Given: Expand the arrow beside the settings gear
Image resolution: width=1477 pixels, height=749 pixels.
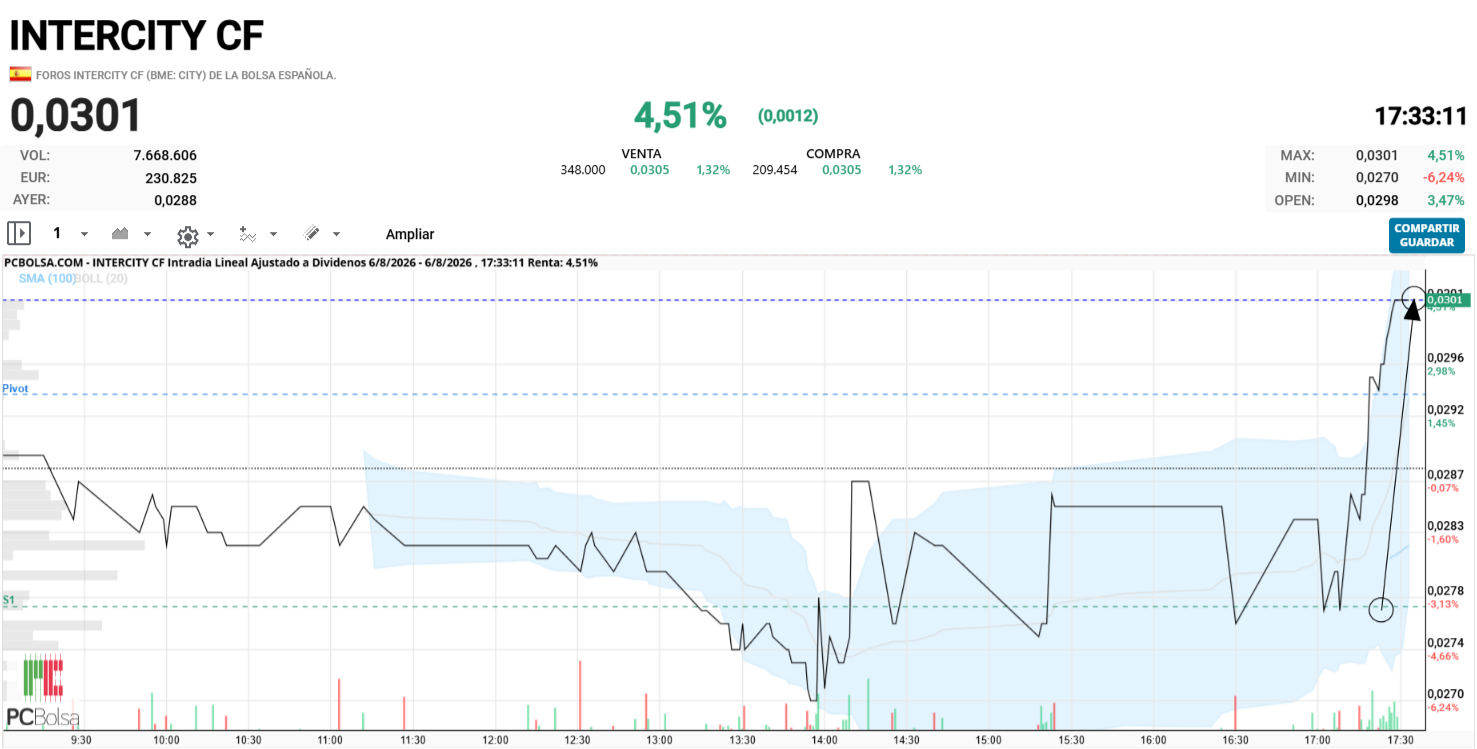Looking at the screenshot, I should click(210, 235).
